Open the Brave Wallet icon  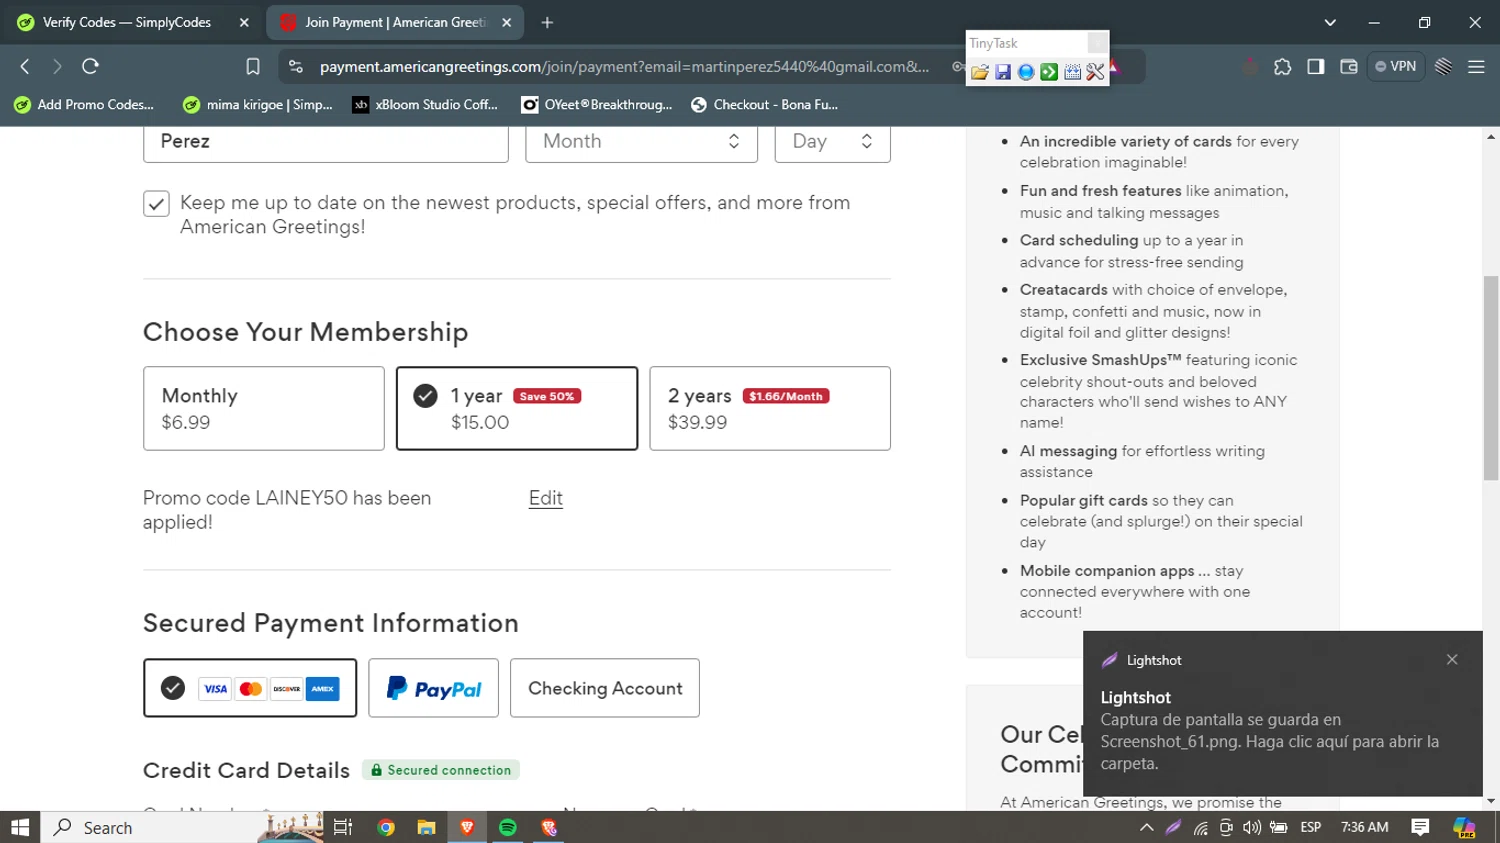(1349, 66)
